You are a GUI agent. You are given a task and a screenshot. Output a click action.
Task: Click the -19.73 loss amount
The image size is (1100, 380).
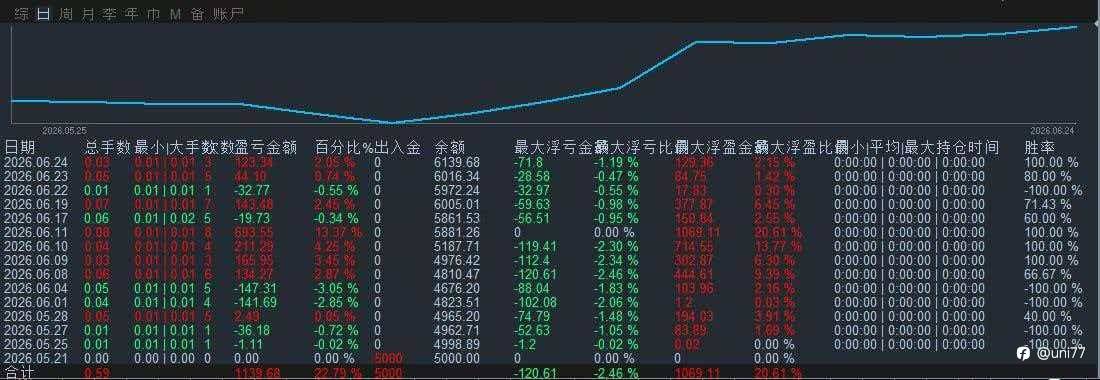[253, 218]
